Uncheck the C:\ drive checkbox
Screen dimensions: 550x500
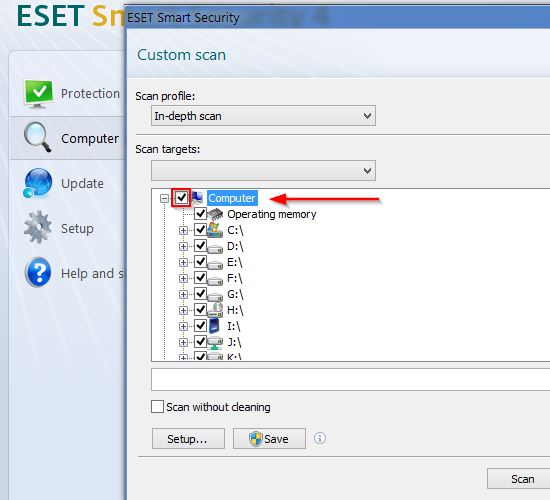200,230
